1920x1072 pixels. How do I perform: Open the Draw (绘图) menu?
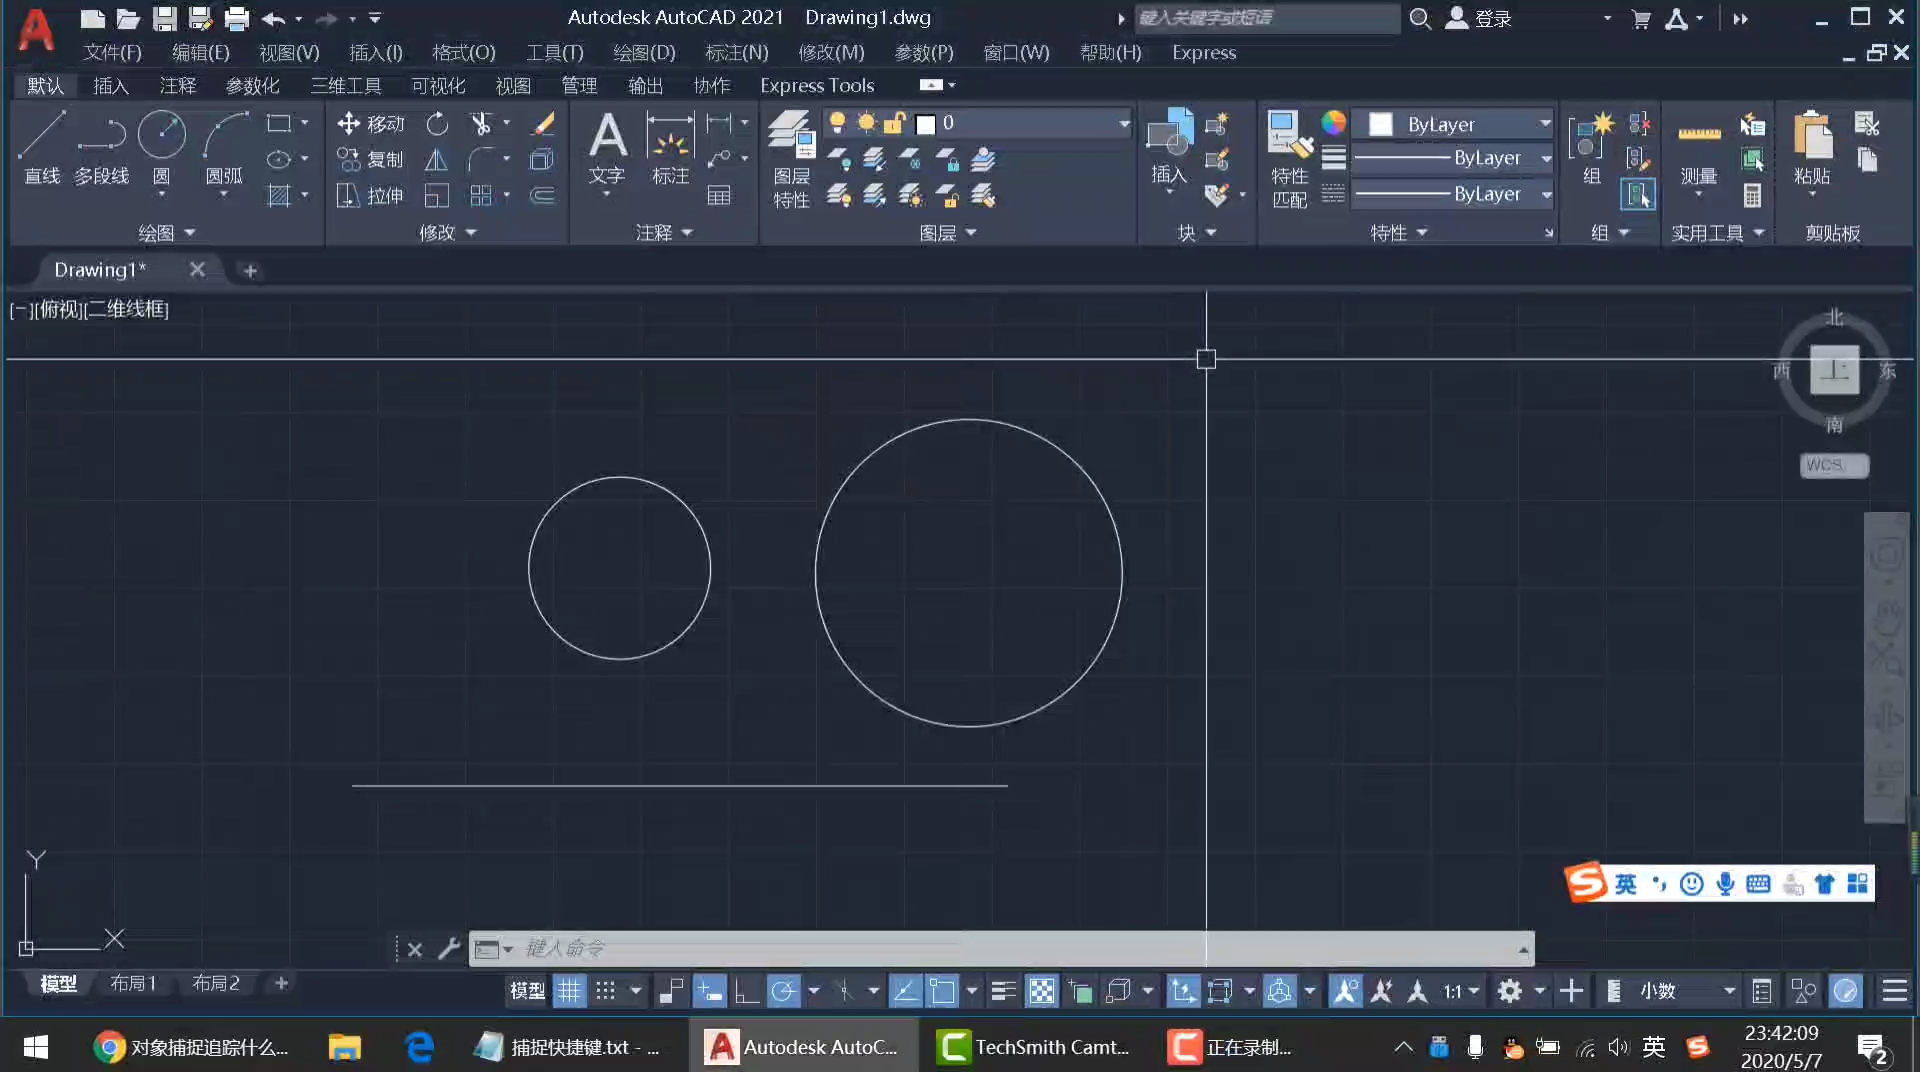pyautogui.click(x=644, y=52)
